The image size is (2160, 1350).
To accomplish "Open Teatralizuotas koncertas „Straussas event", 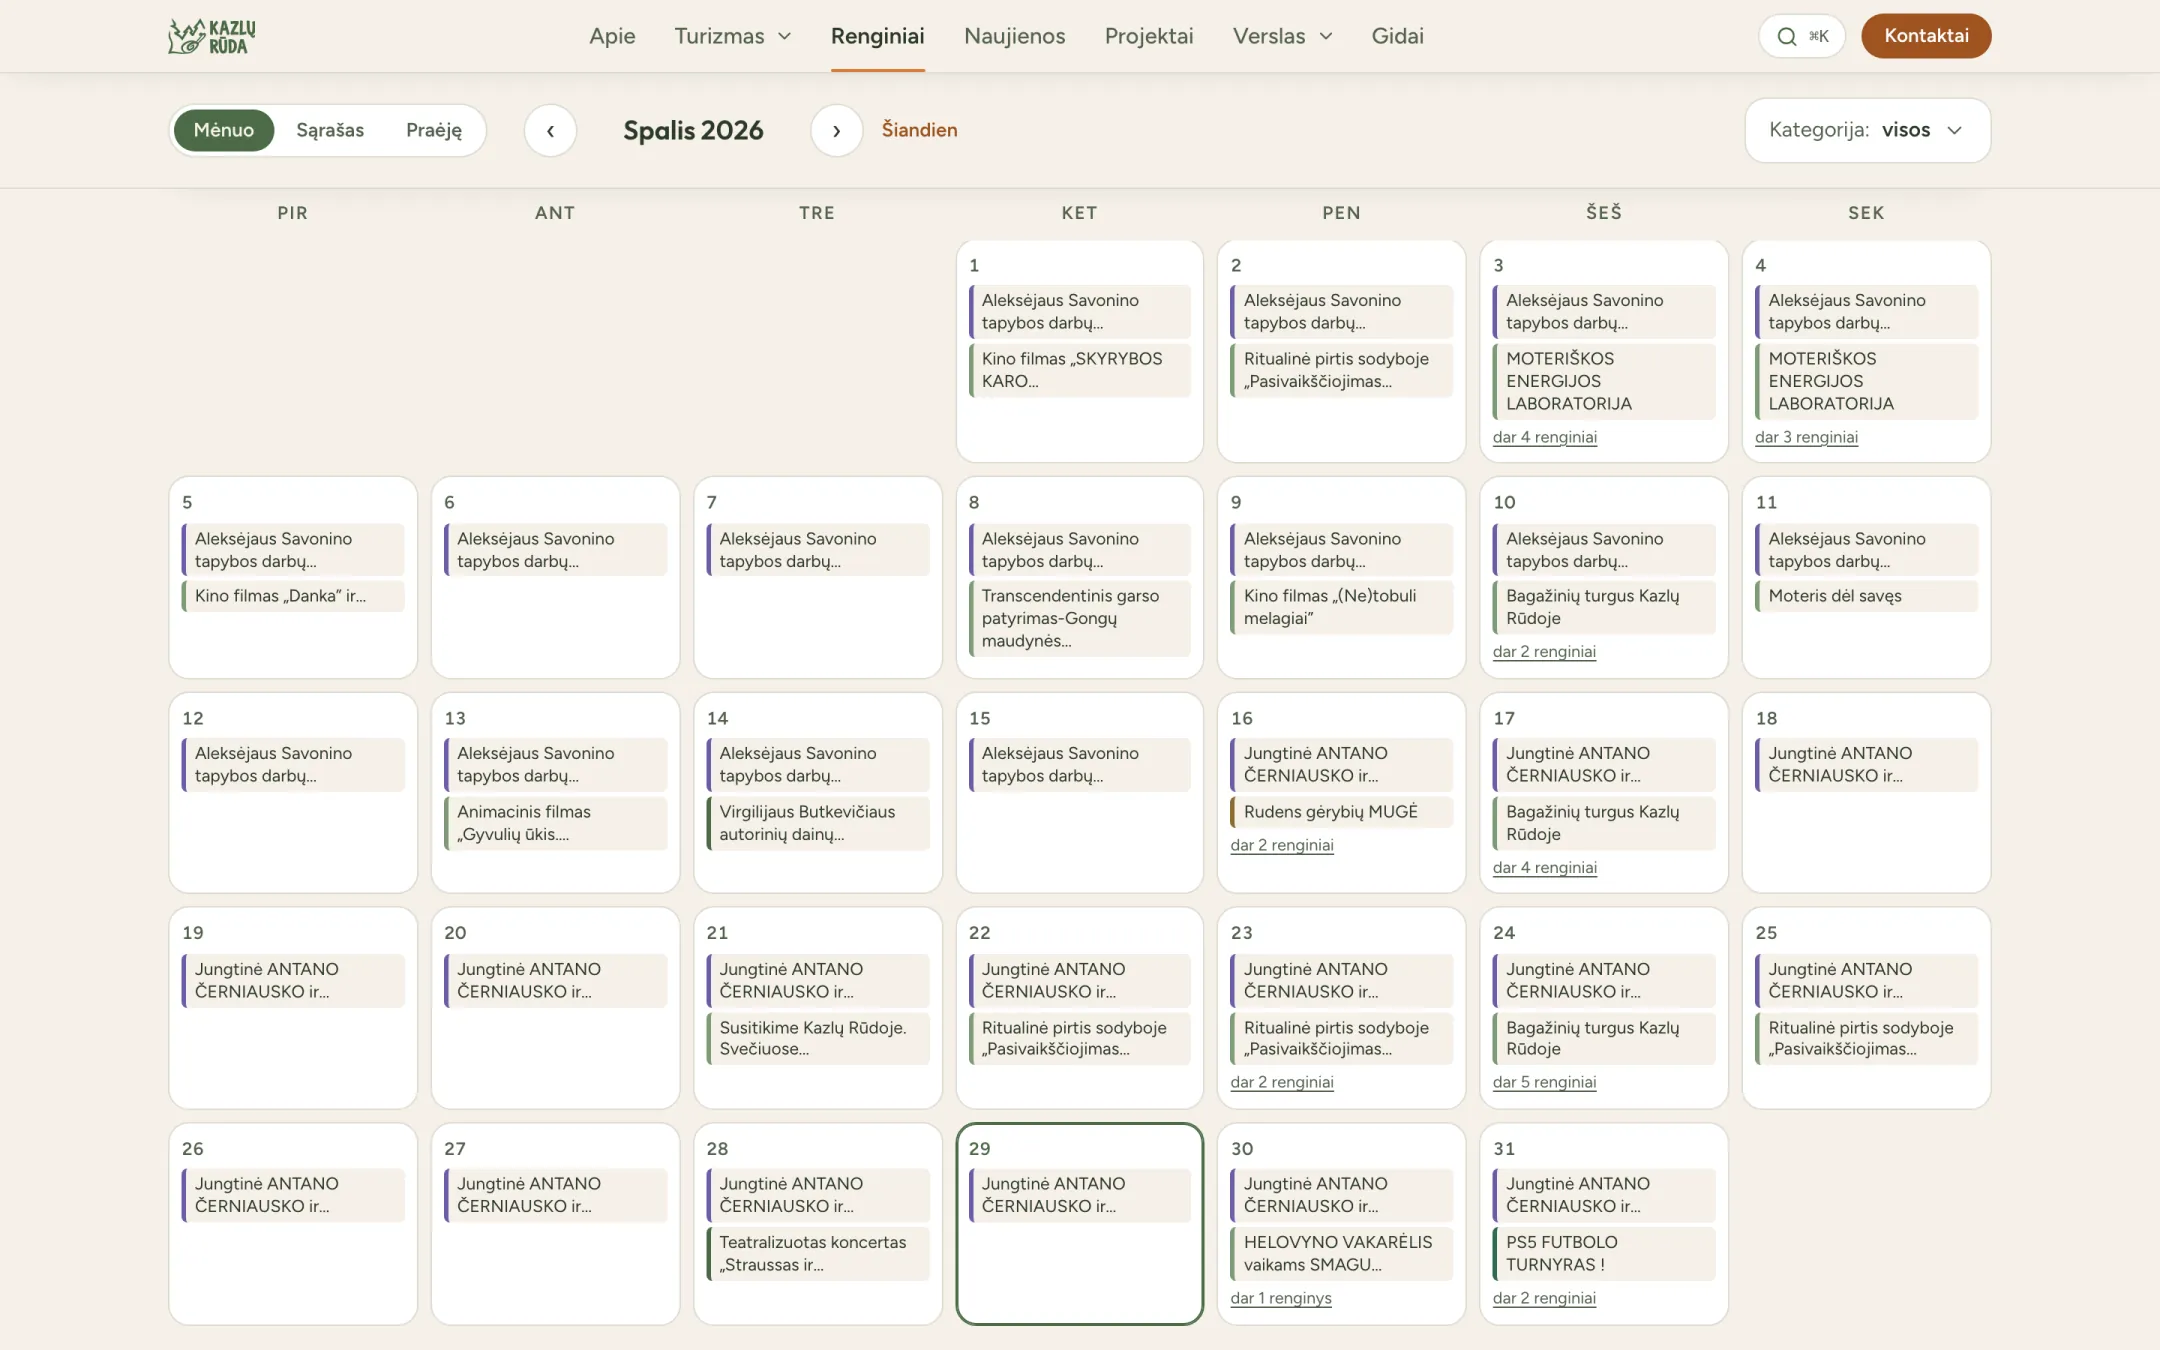I will pos(817,1254).
